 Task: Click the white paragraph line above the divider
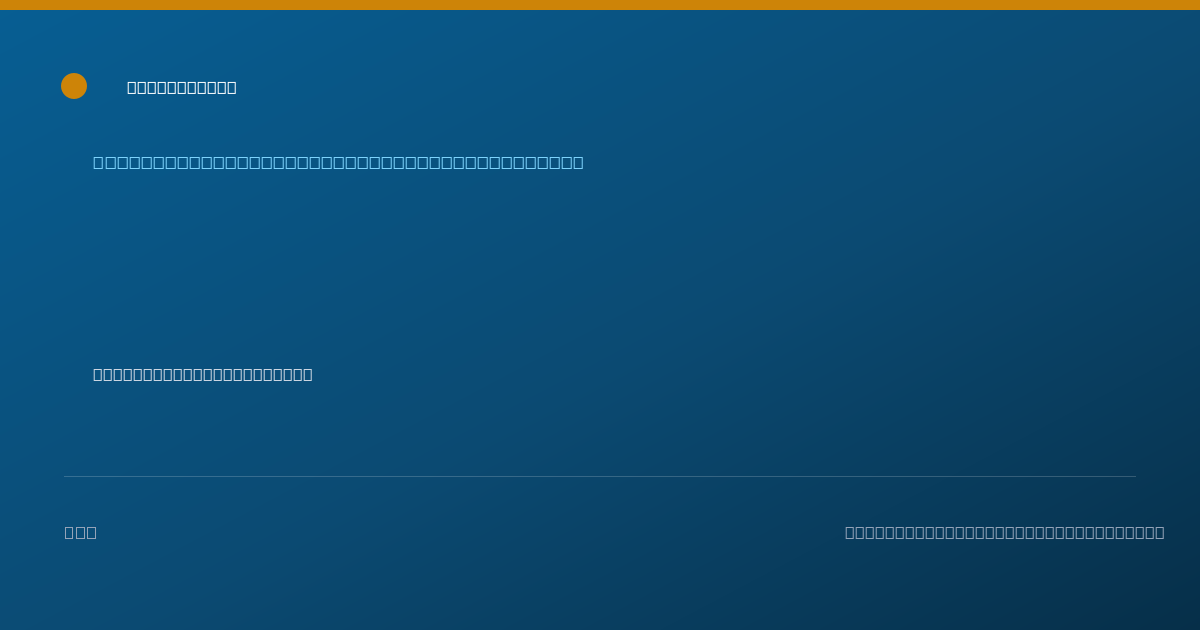click(x=203, y=374)
